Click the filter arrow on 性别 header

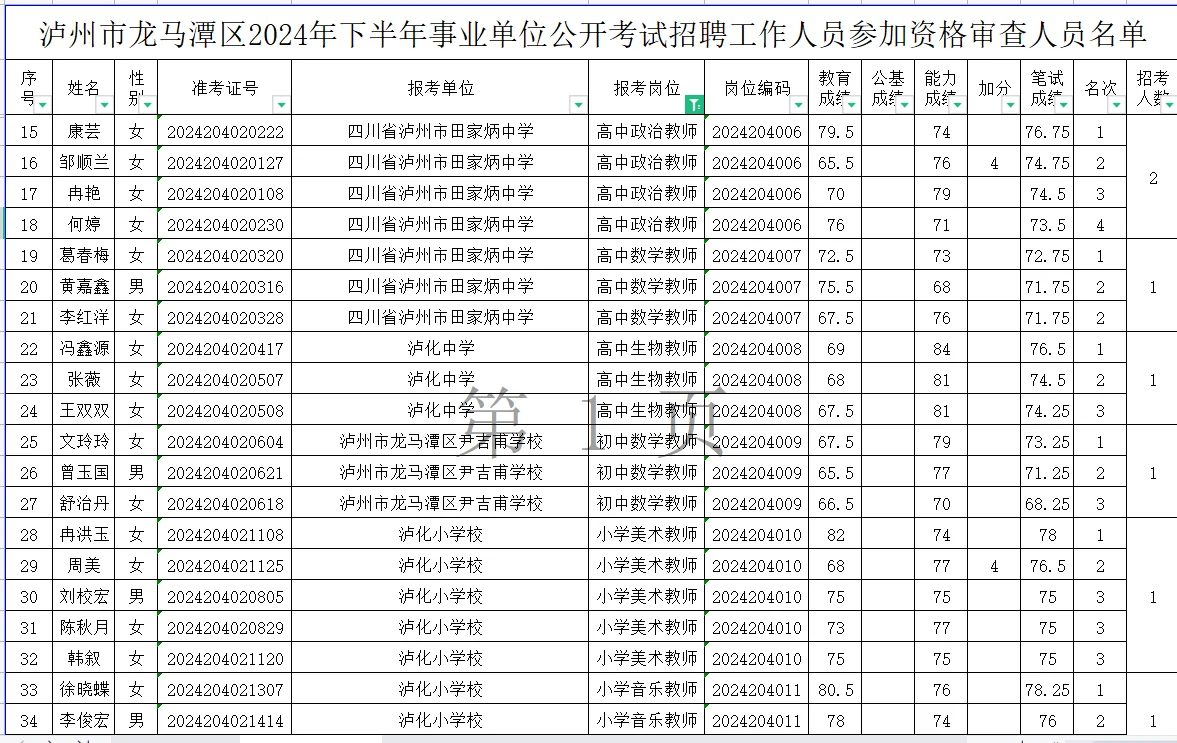click(148, 107)
